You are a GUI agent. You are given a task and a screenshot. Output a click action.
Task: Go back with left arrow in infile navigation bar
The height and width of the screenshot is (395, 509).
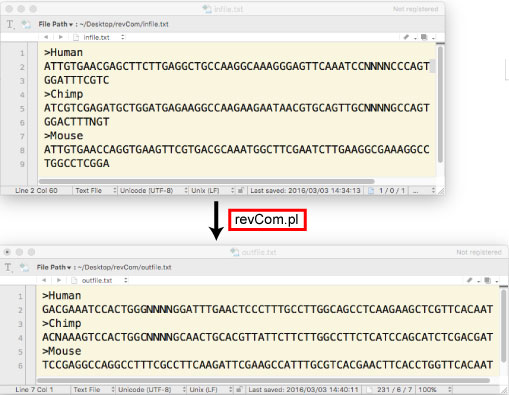coord(46,37)
